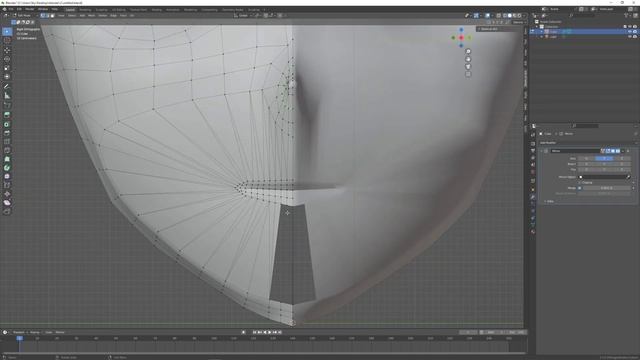Select the Knife tool
Viewport: 640px width, 360px height.
coord(7,150)
